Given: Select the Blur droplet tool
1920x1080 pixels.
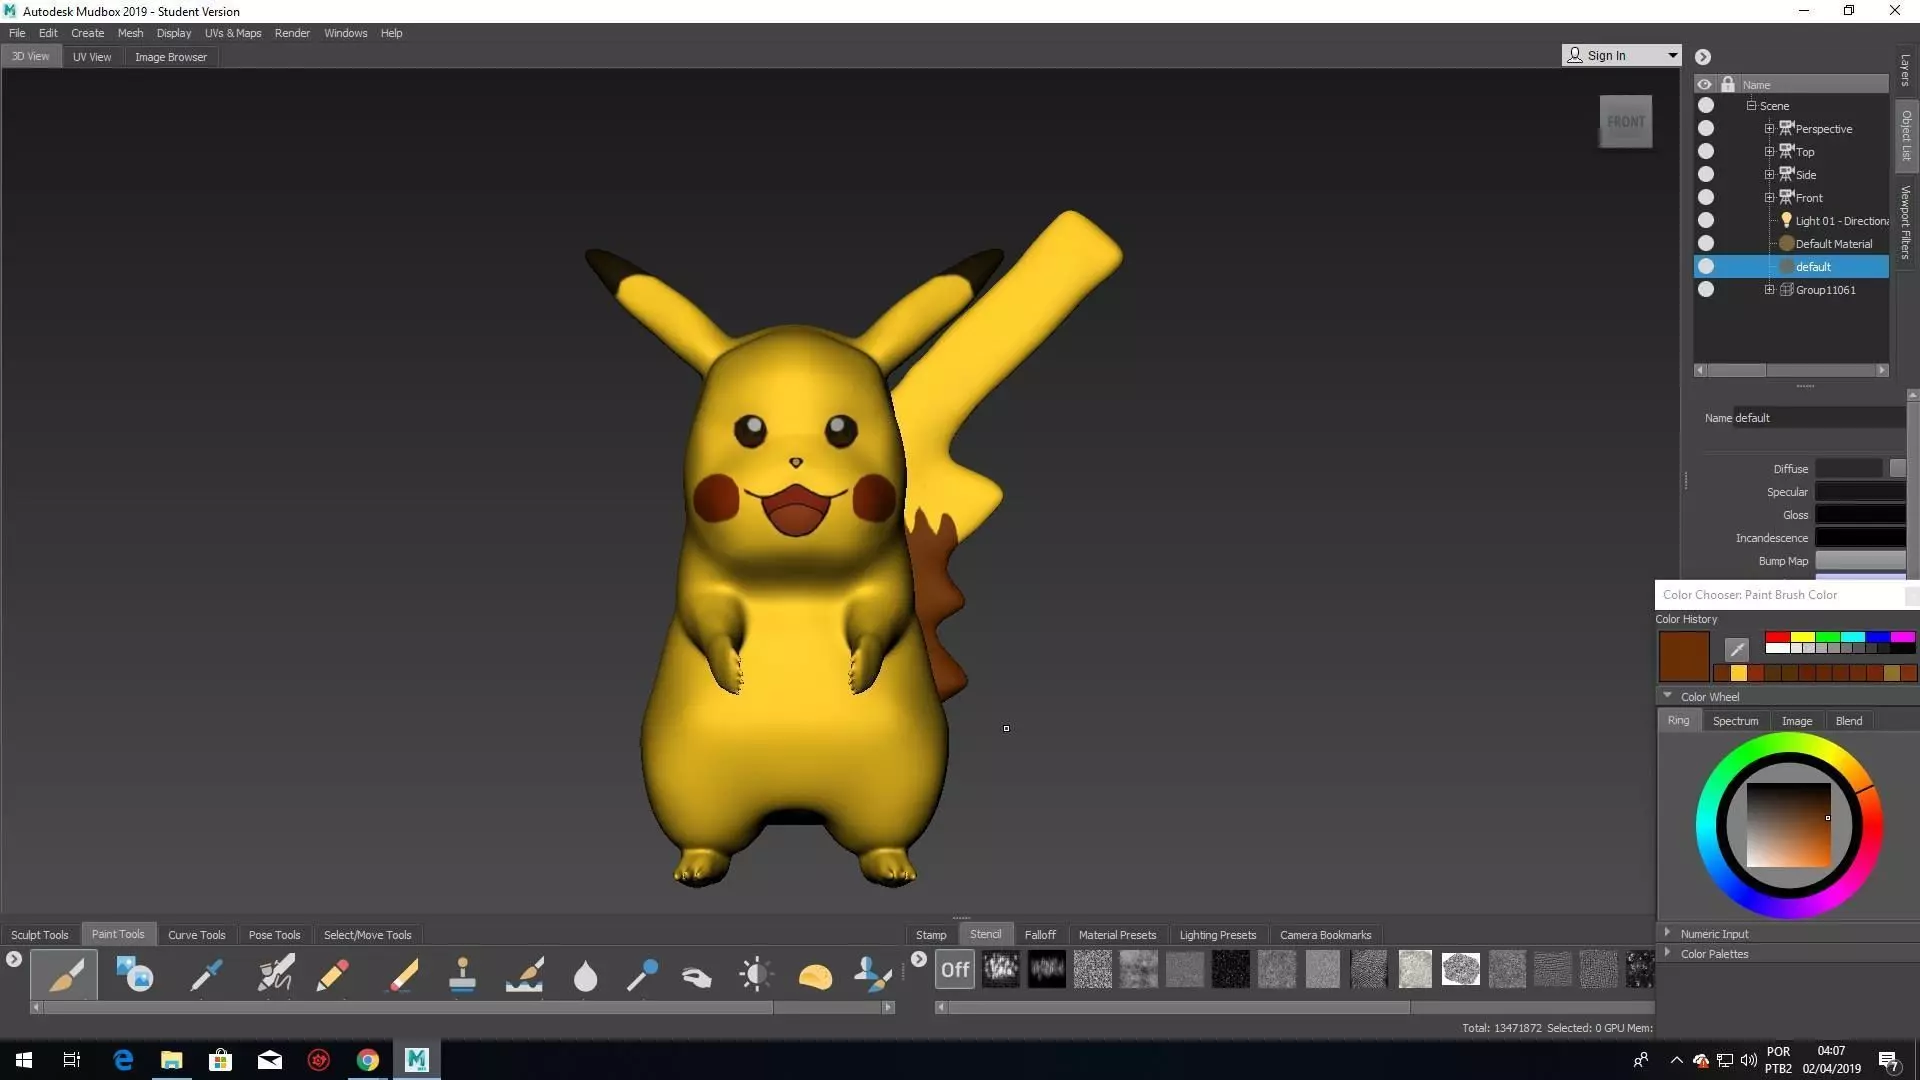Looking at the screenshot, I should 585,975.
